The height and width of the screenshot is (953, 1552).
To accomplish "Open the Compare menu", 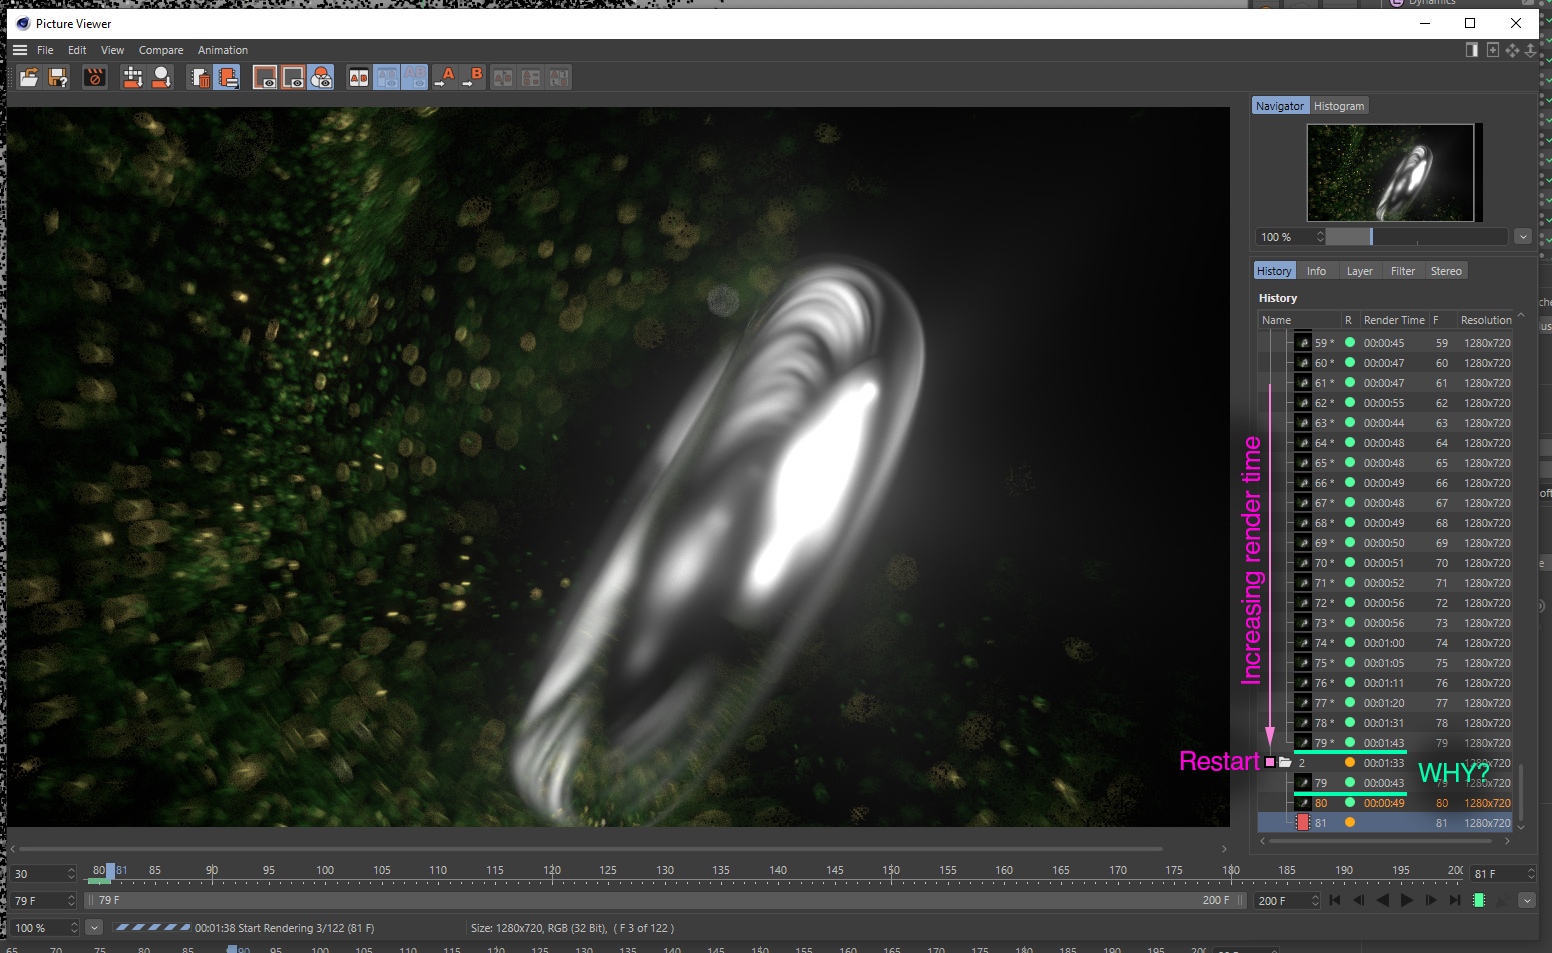I will tap(161, 50).
